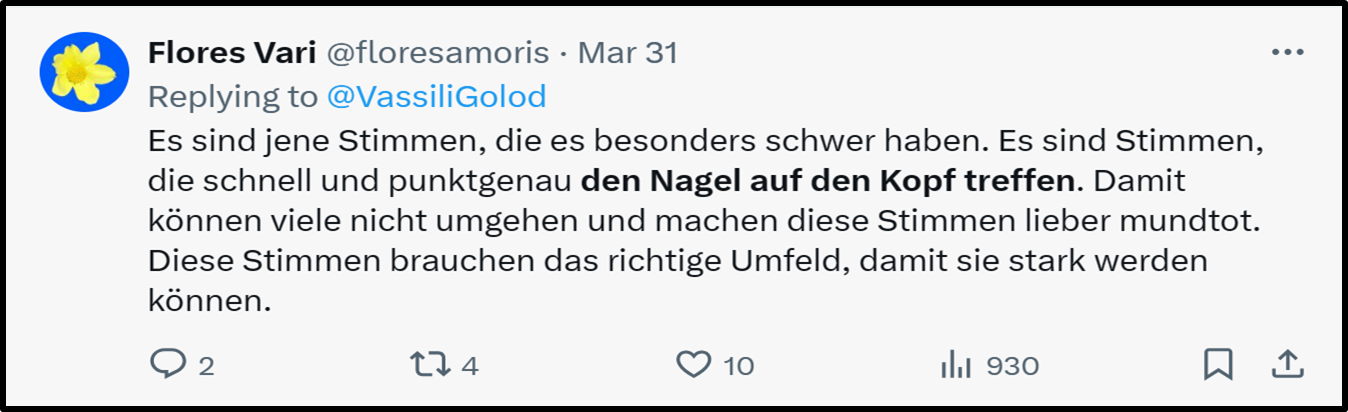Click the reply speech bubble icon

click(165, 365)
